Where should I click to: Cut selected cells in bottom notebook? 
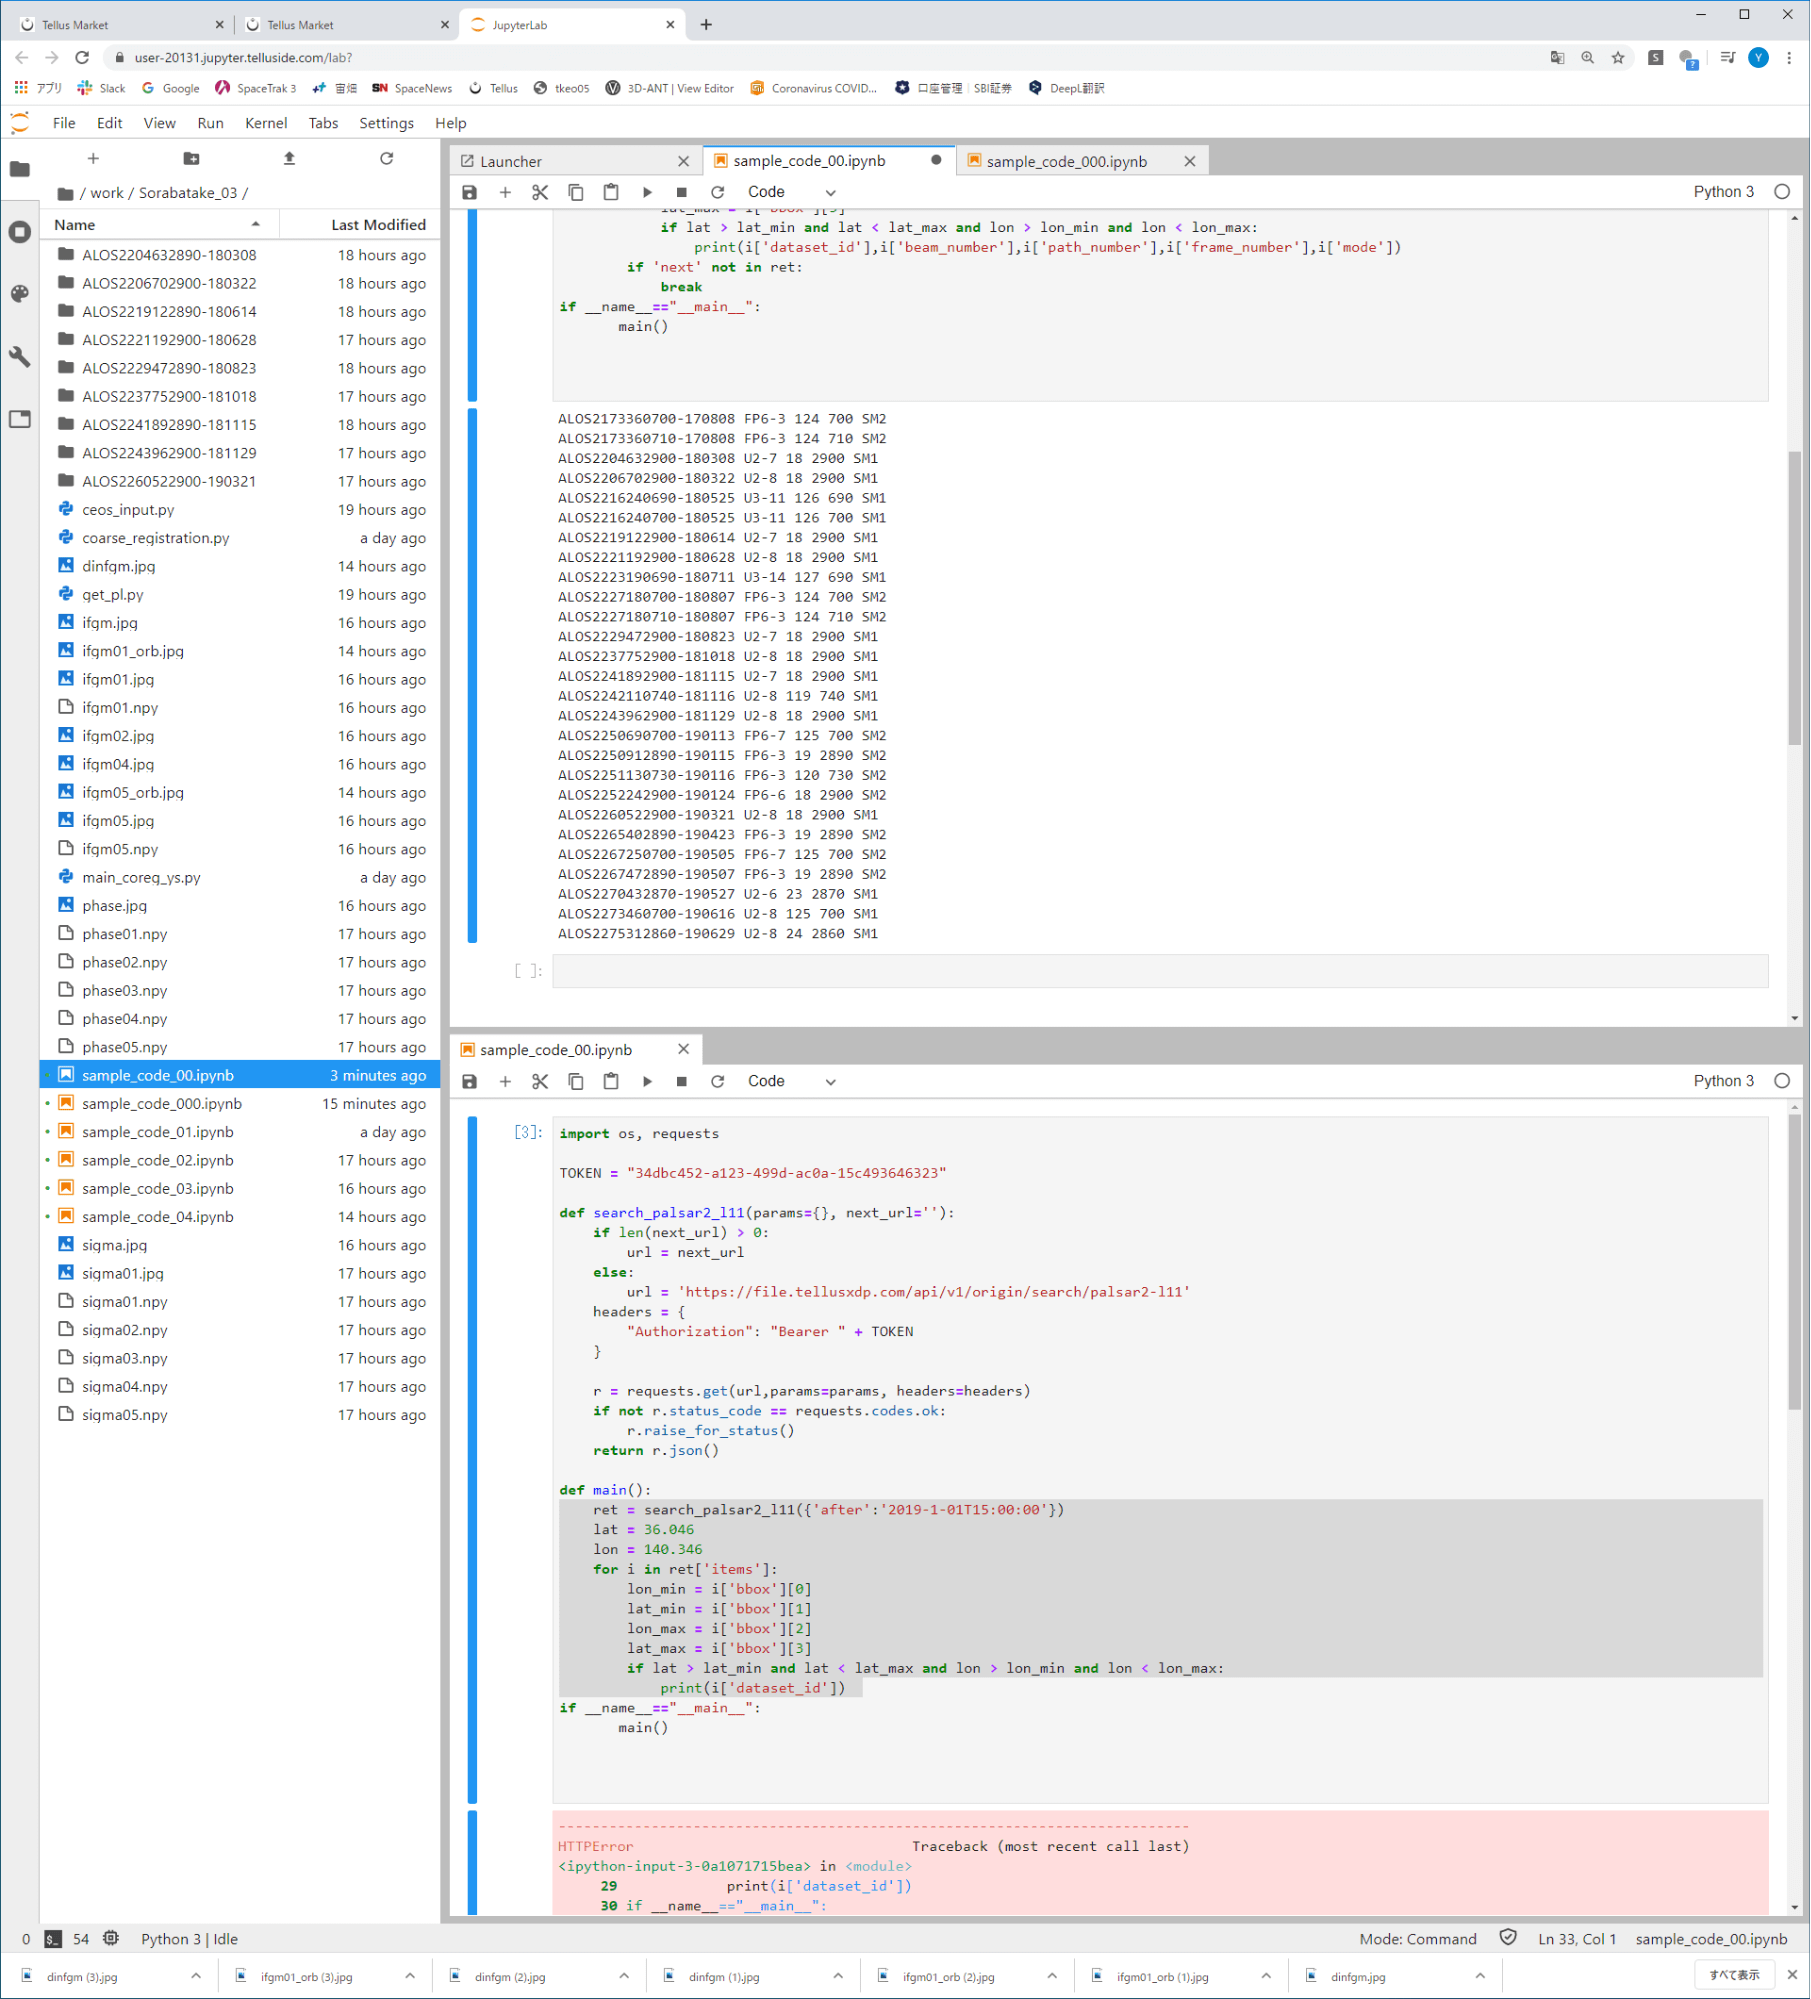(540, 1082)
